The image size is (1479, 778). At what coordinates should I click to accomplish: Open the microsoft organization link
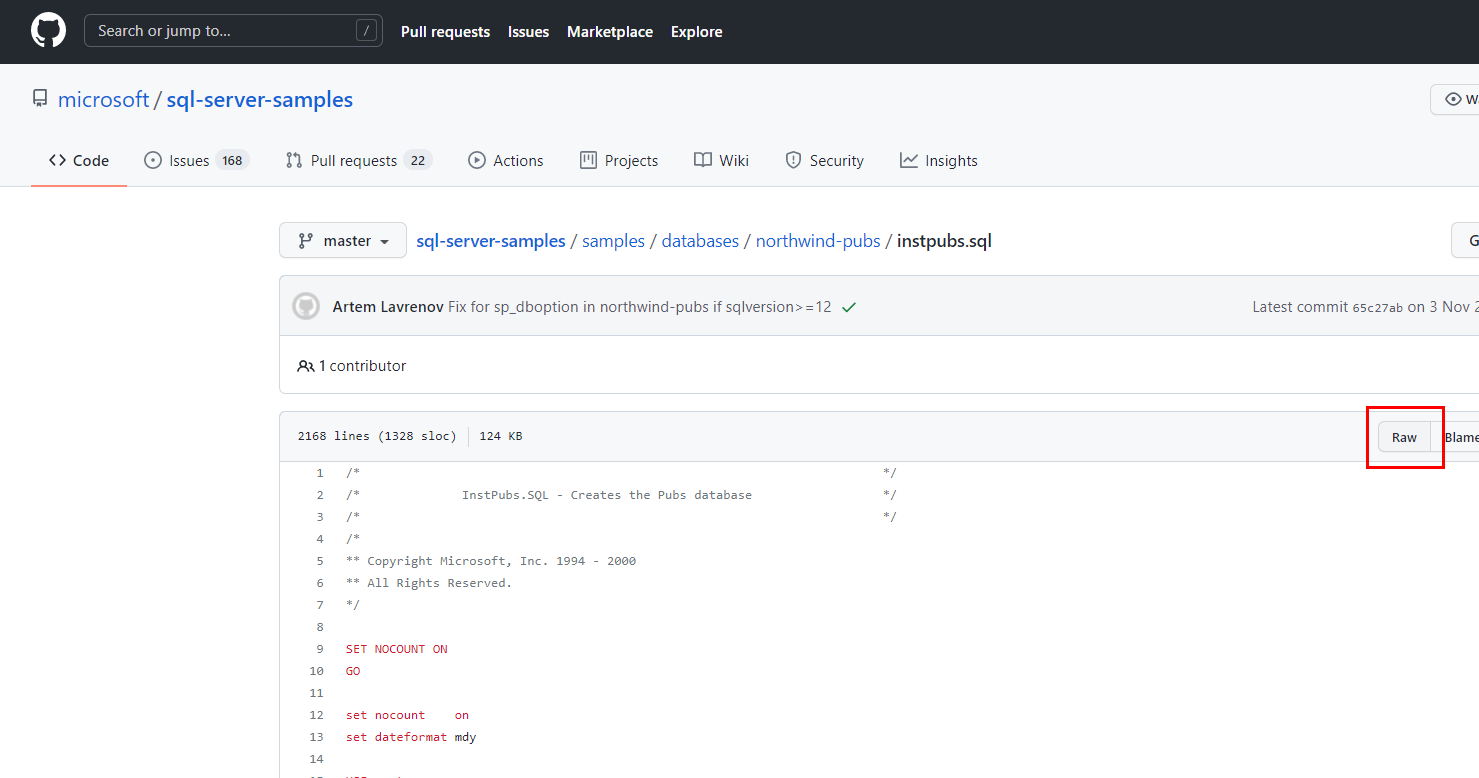[x=104, y=100]
